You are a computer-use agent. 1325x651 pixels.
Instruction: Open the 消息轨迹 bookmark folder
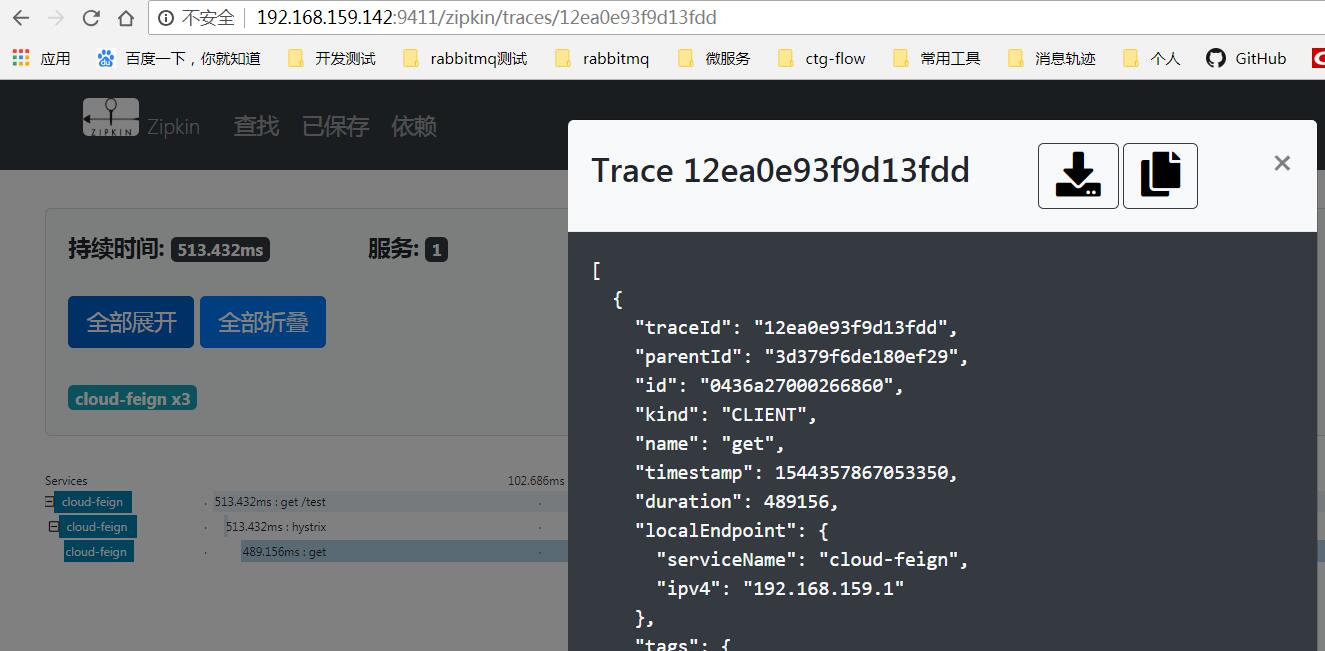click(x=1051, y=58)
